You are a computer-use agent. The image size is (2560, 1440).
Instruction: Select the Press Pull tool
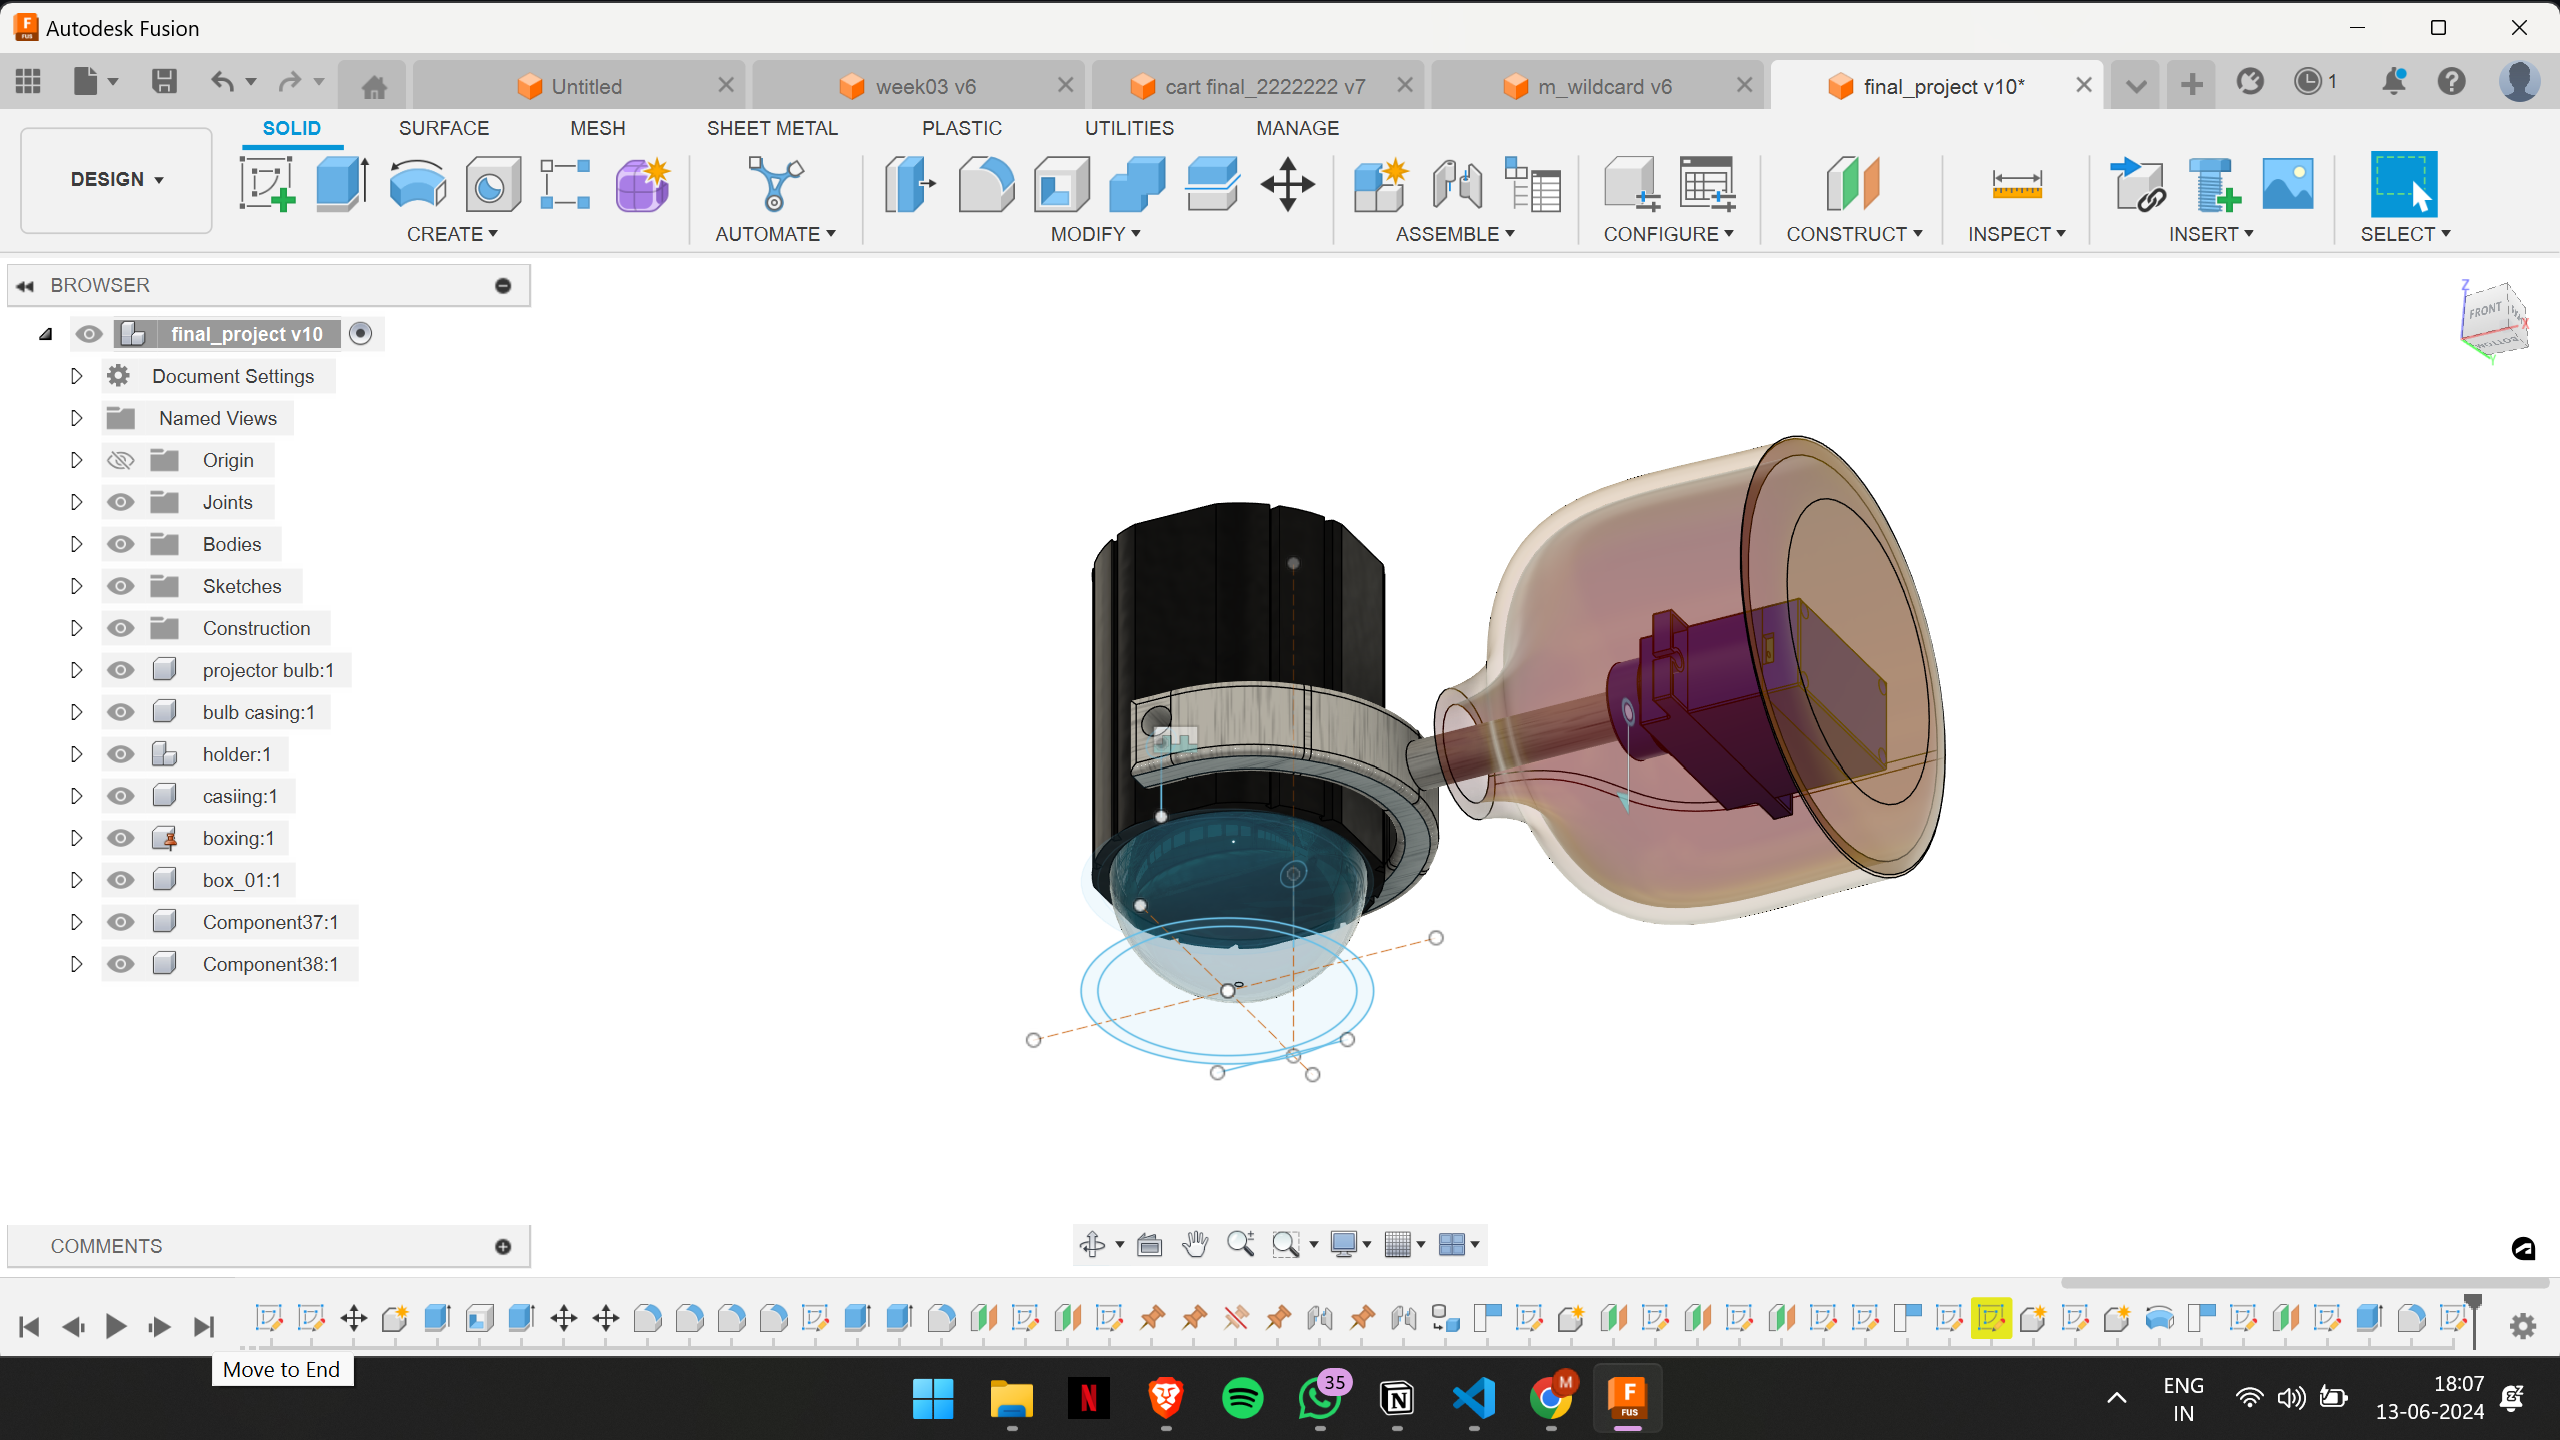point(910,184)
